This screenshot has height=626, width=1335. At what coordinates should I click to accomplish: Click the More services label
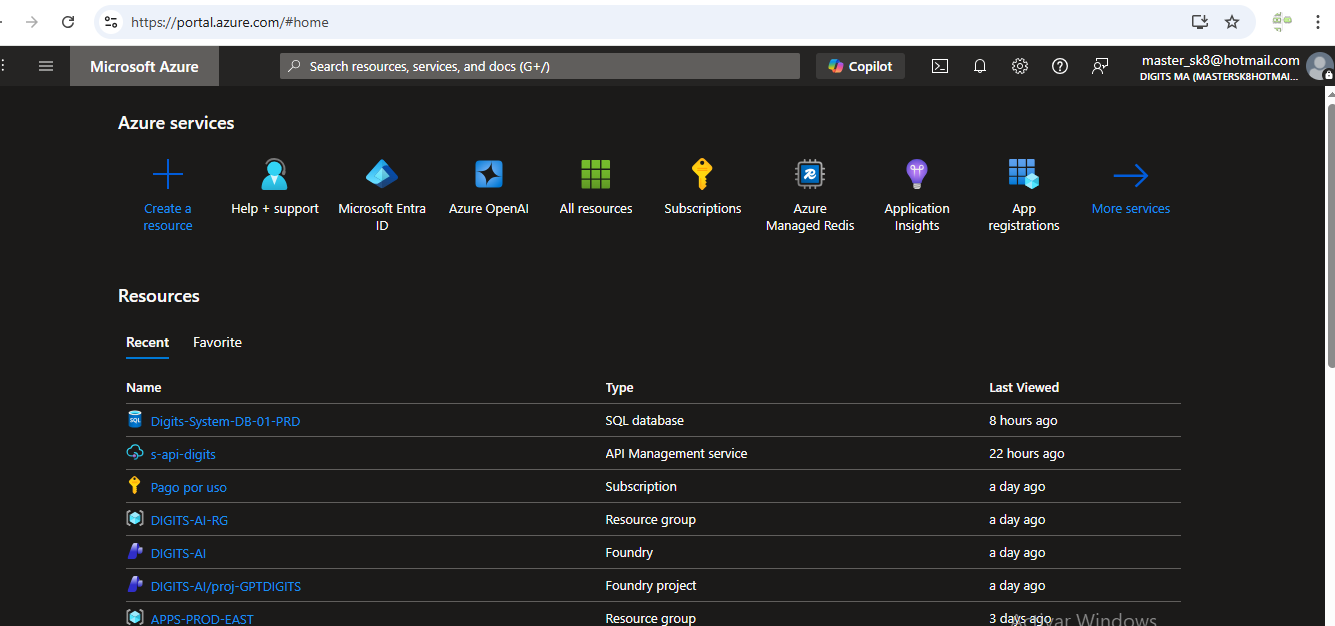coord(1131,209)
